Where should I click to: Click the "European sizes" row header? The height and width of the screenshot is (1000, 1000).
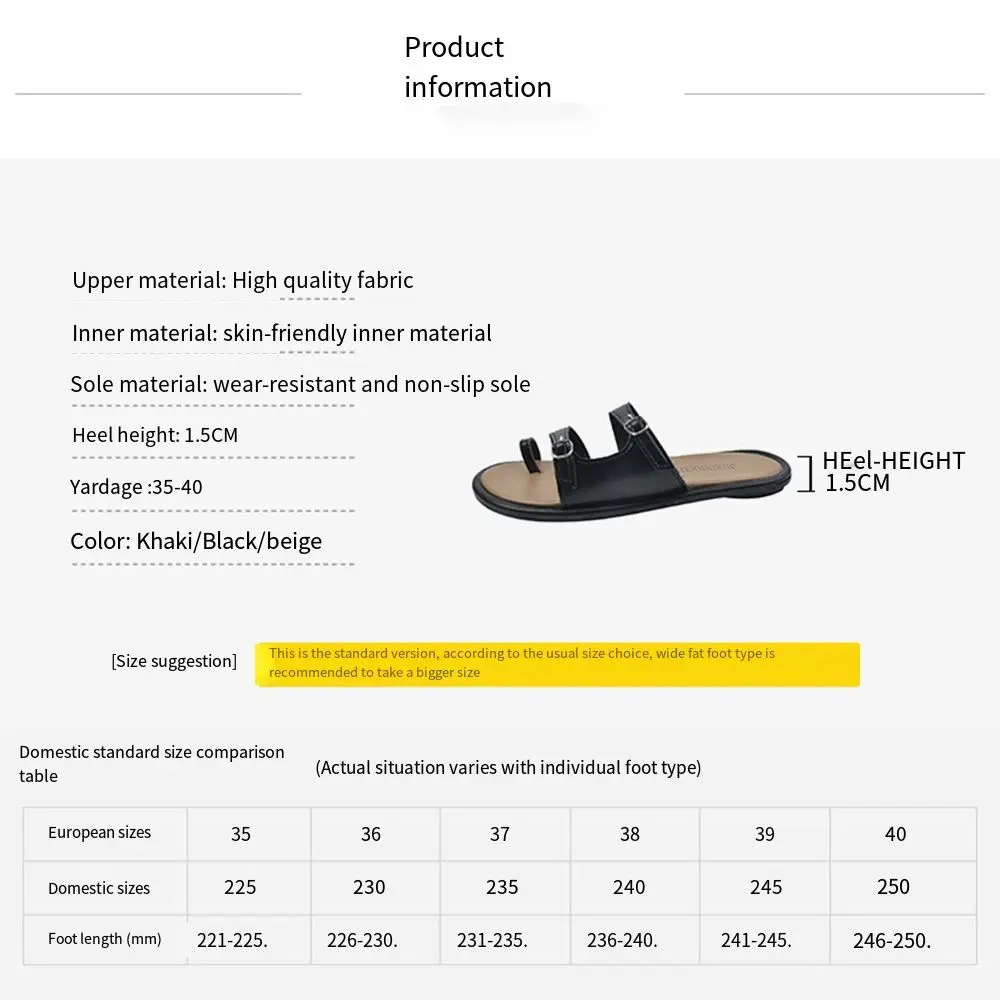point(99,832)
